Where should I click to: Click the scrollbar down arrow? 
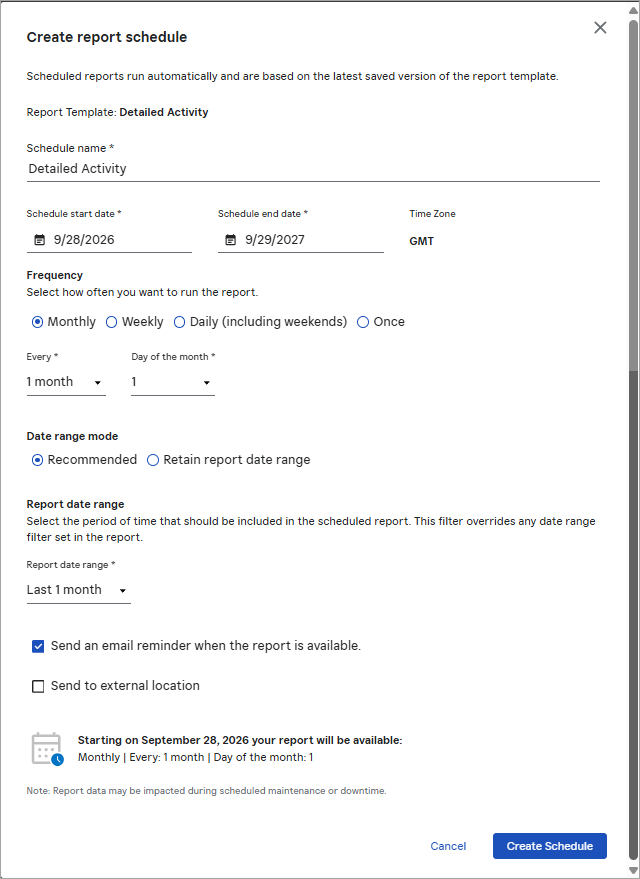point(633,871)
